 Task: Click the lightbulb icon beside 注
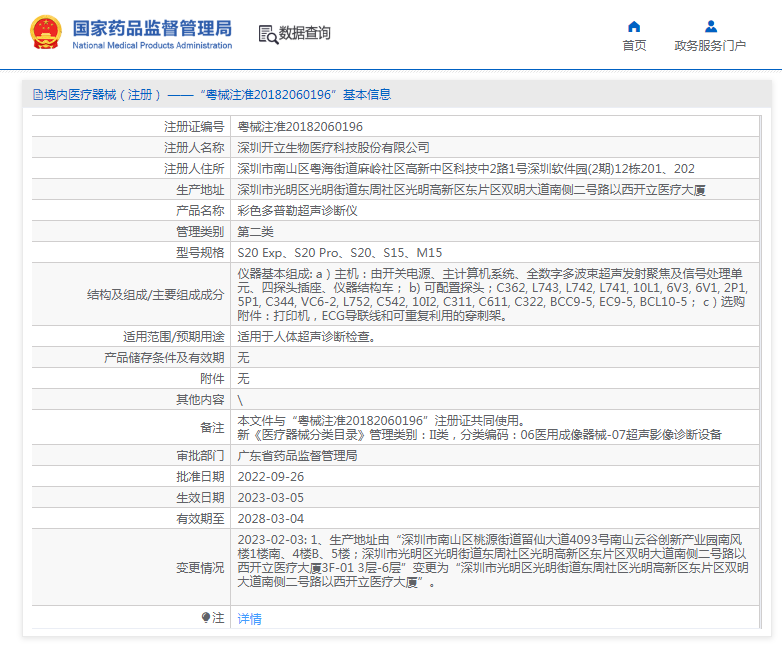206,618
